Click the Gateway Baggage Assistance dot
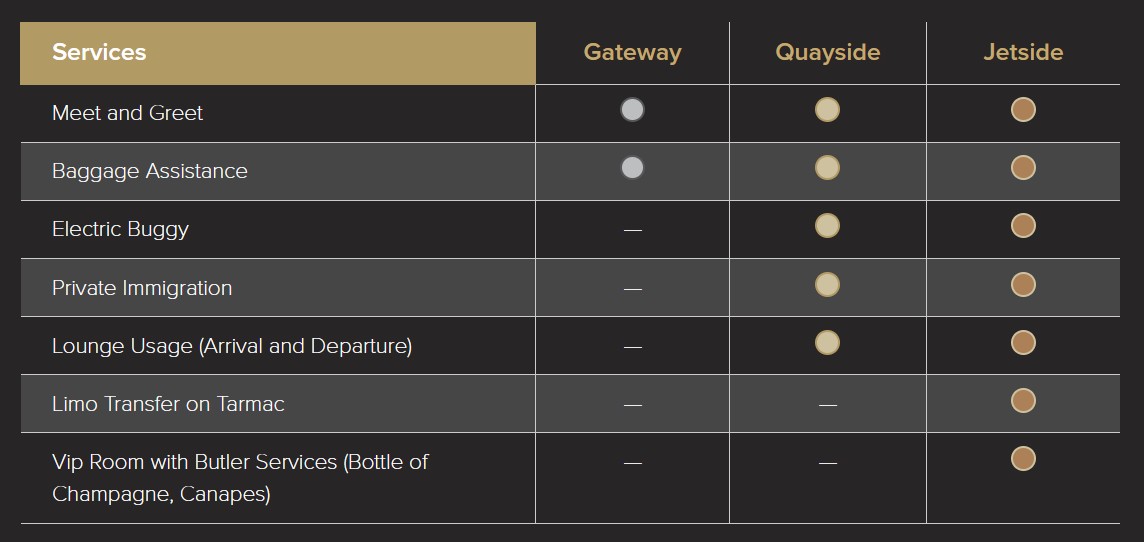 click(632, 168)
